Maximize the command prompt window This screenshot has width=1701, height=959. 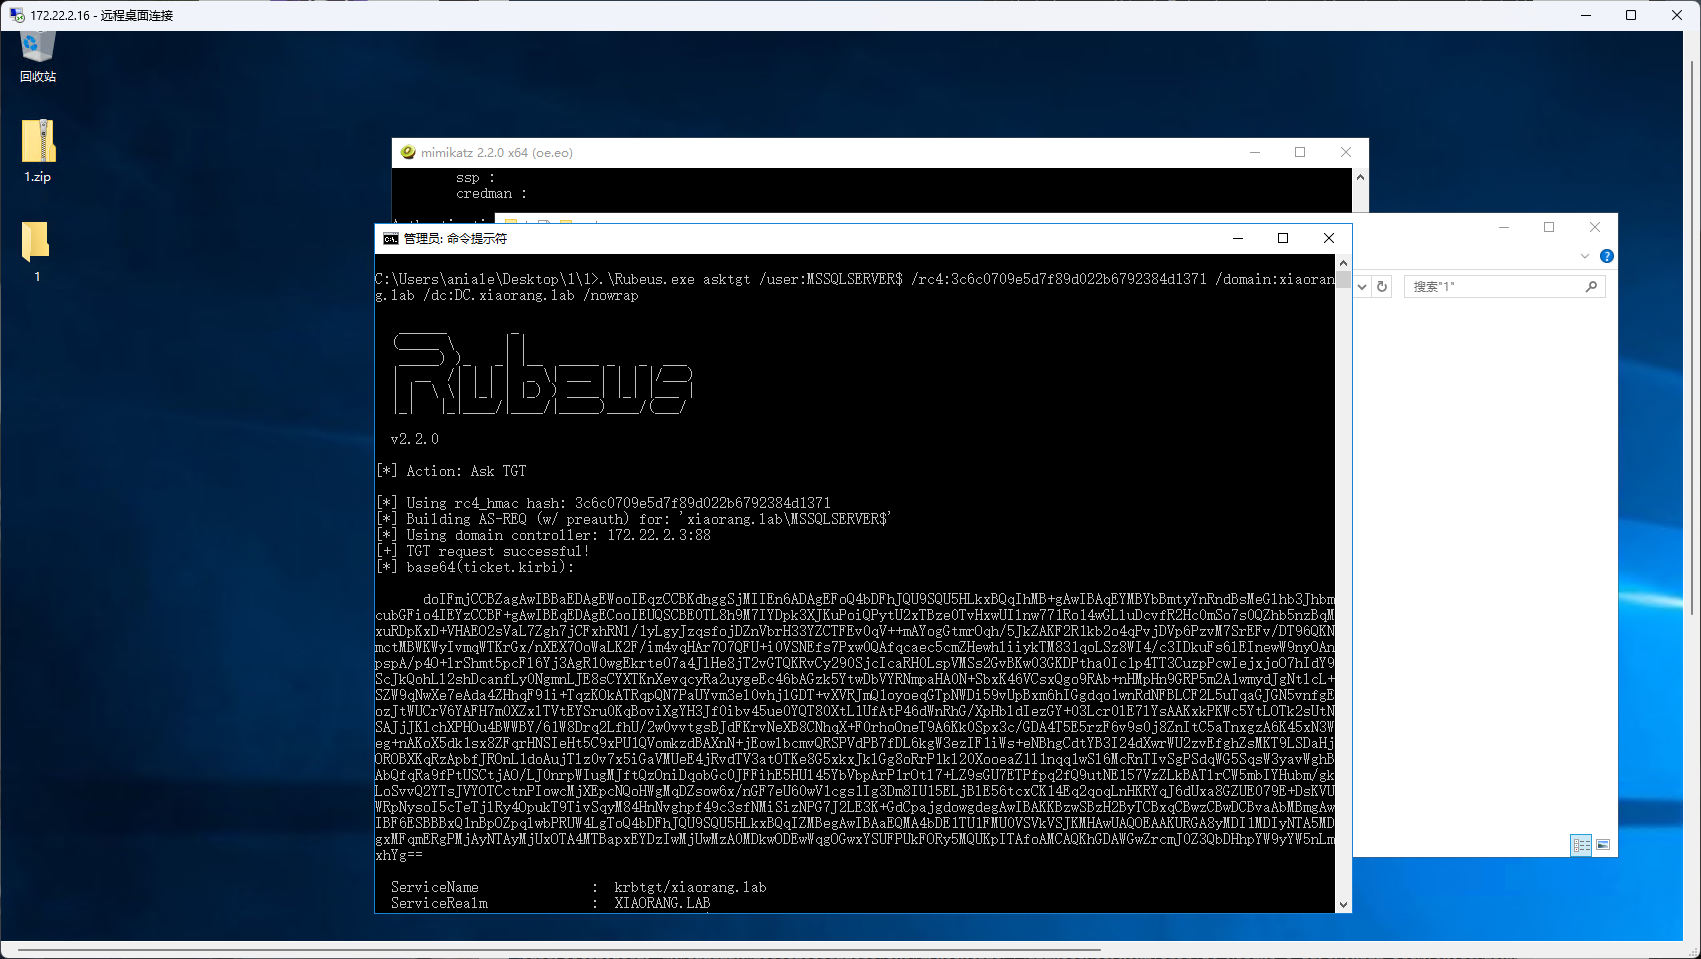point(1283,239)
